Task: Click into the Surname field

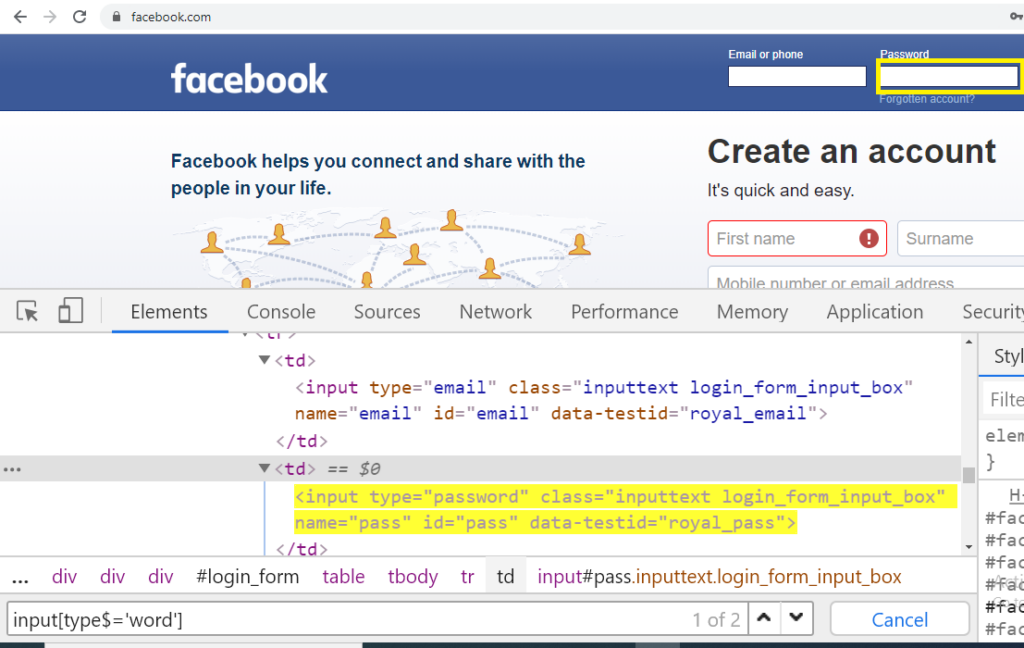Action: [960, 238]
